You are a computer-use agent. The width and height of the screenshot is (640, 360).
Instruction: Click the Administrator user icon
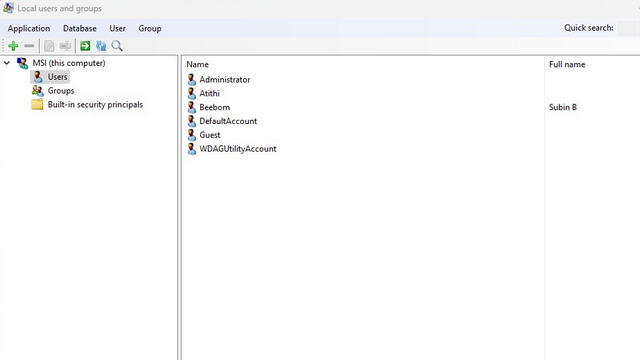191,80
